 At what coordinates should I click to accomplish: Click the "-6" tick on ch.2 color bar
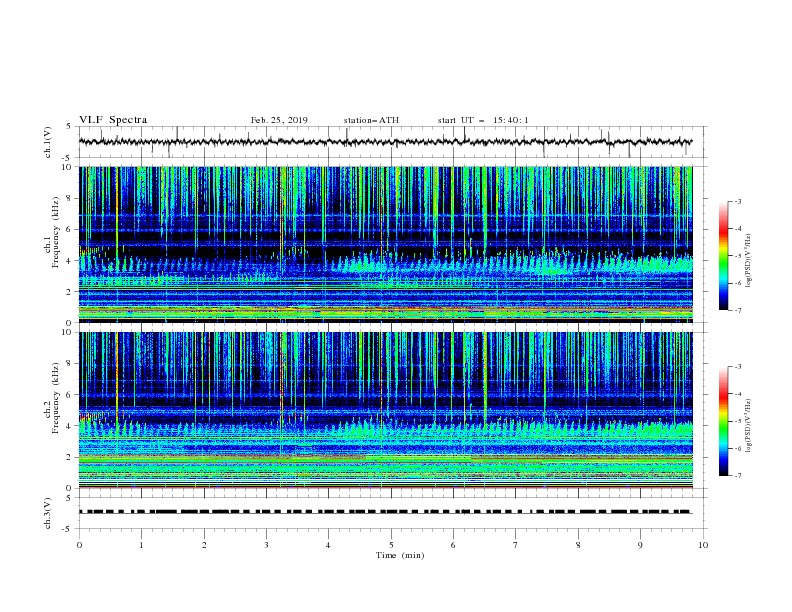pos(737,448)
